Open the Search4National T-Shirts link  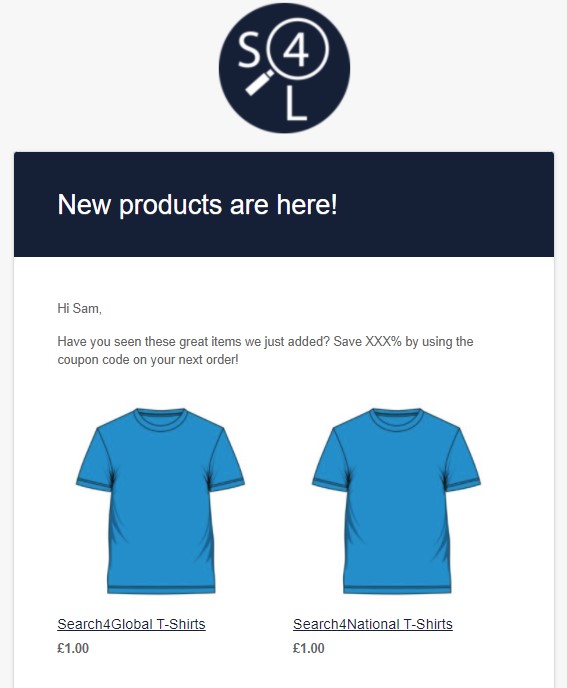(373, 624)
